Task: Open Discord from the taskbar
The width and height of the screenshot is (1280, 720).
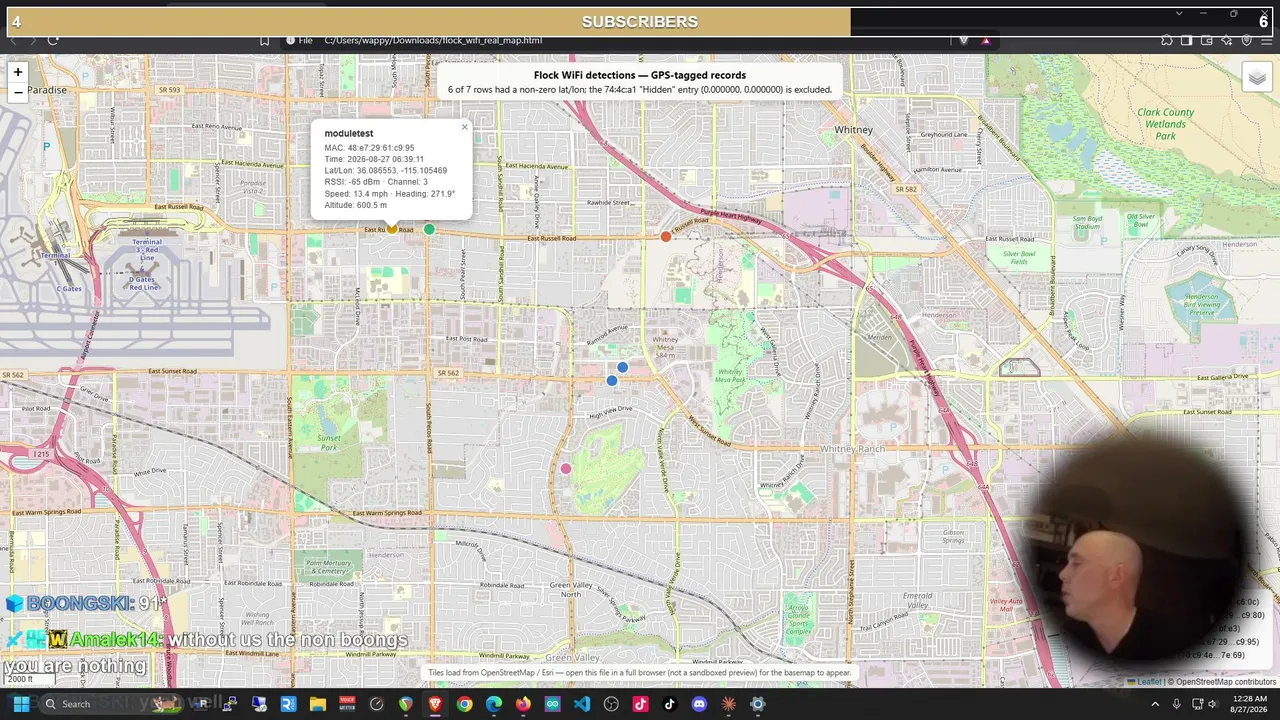Action: (699, 704)
